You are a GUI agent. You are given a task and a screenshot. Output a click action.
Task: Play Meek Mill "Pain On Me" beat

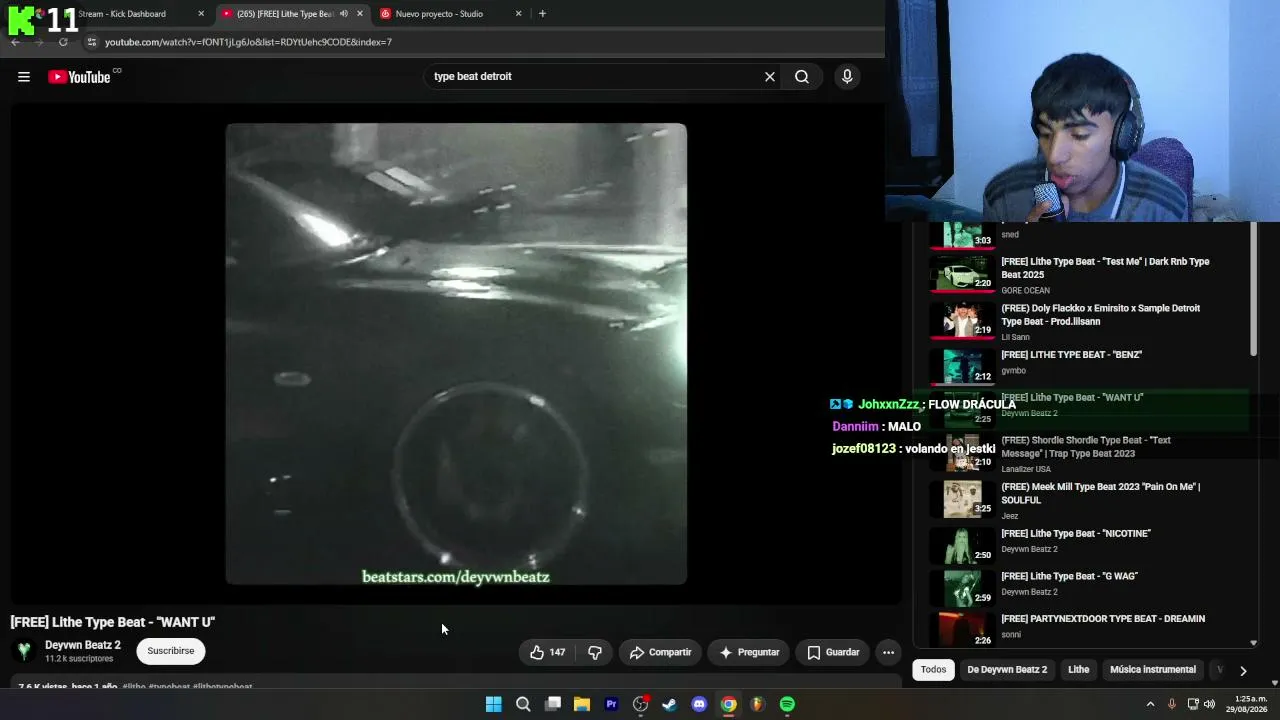tap(1090, 500)
